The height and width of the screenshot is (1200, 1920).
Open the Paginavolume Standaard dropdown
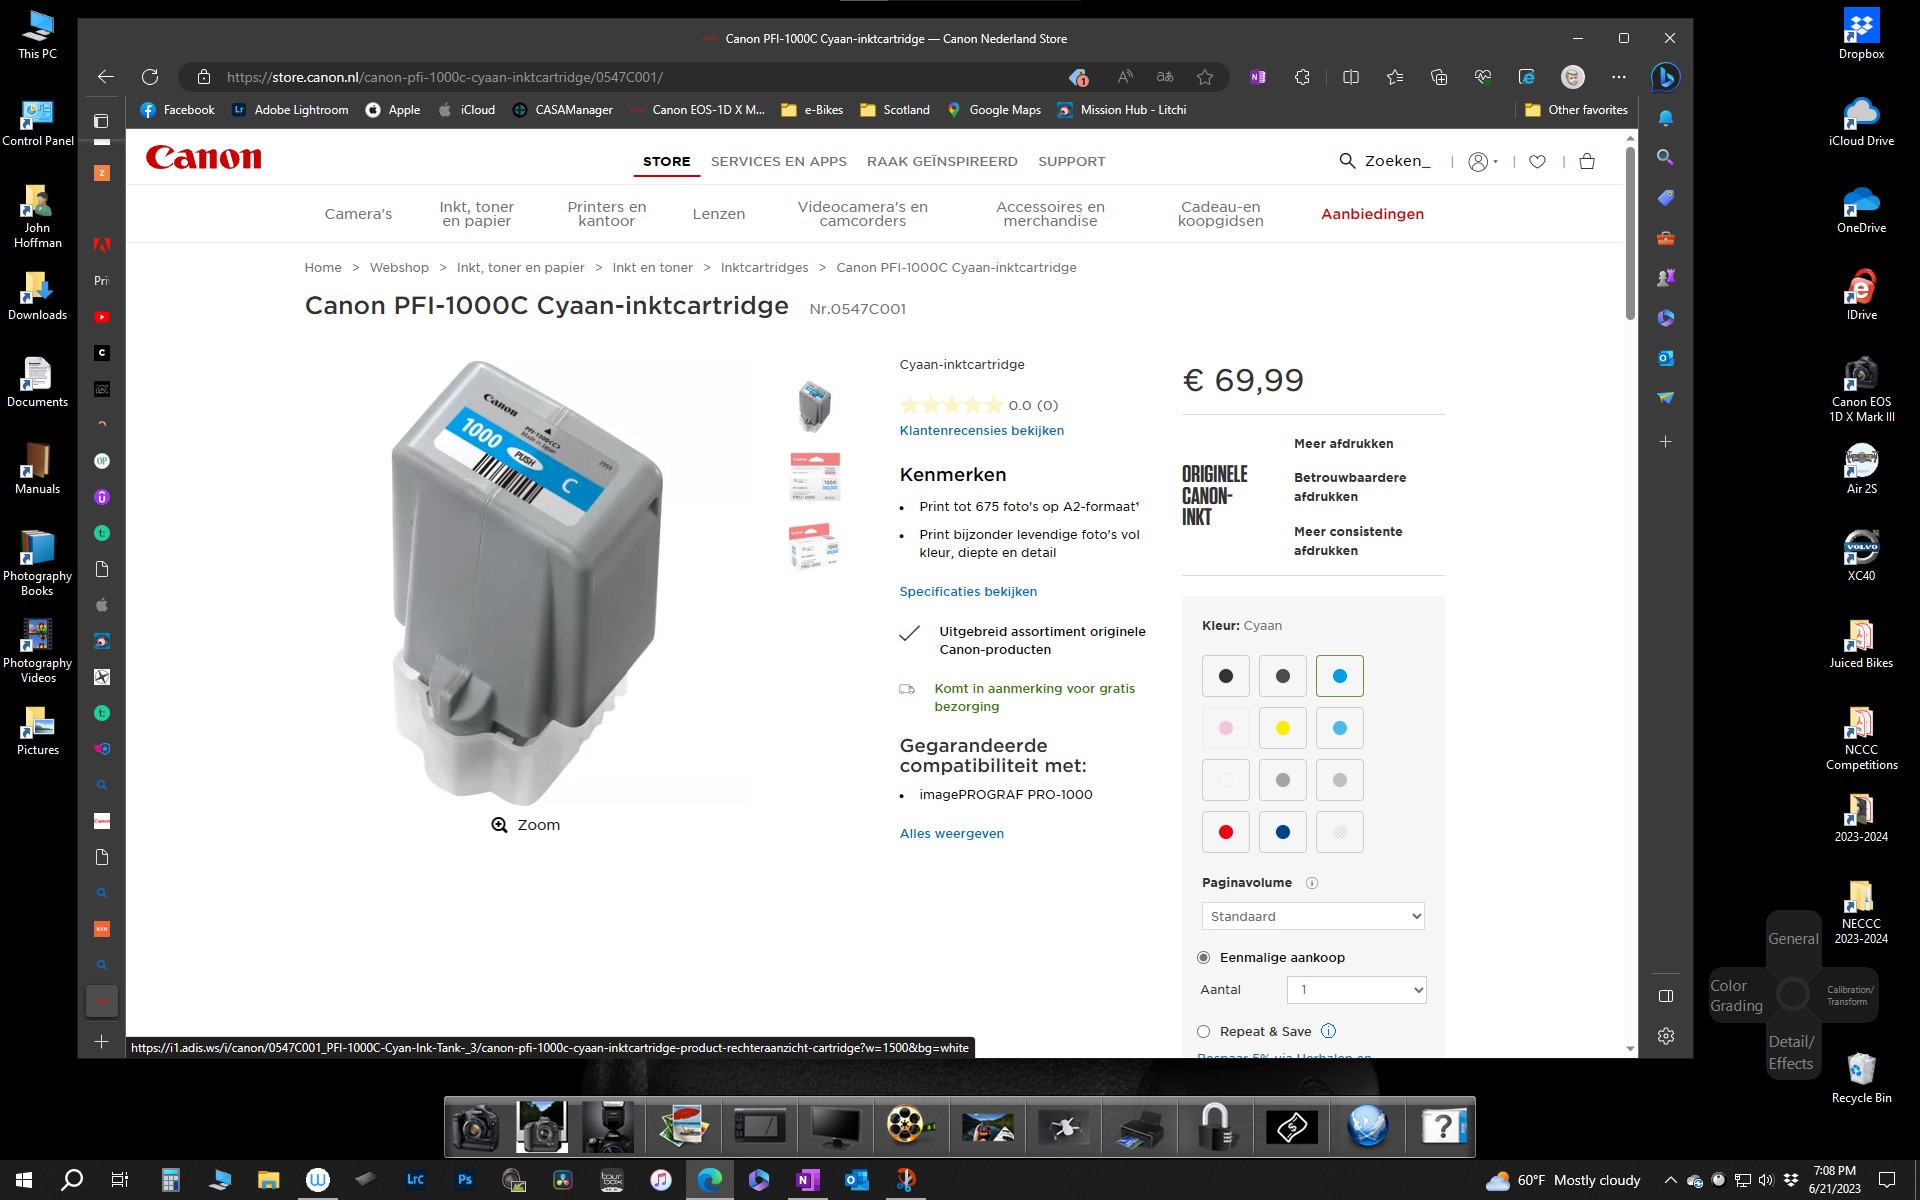1313,915
